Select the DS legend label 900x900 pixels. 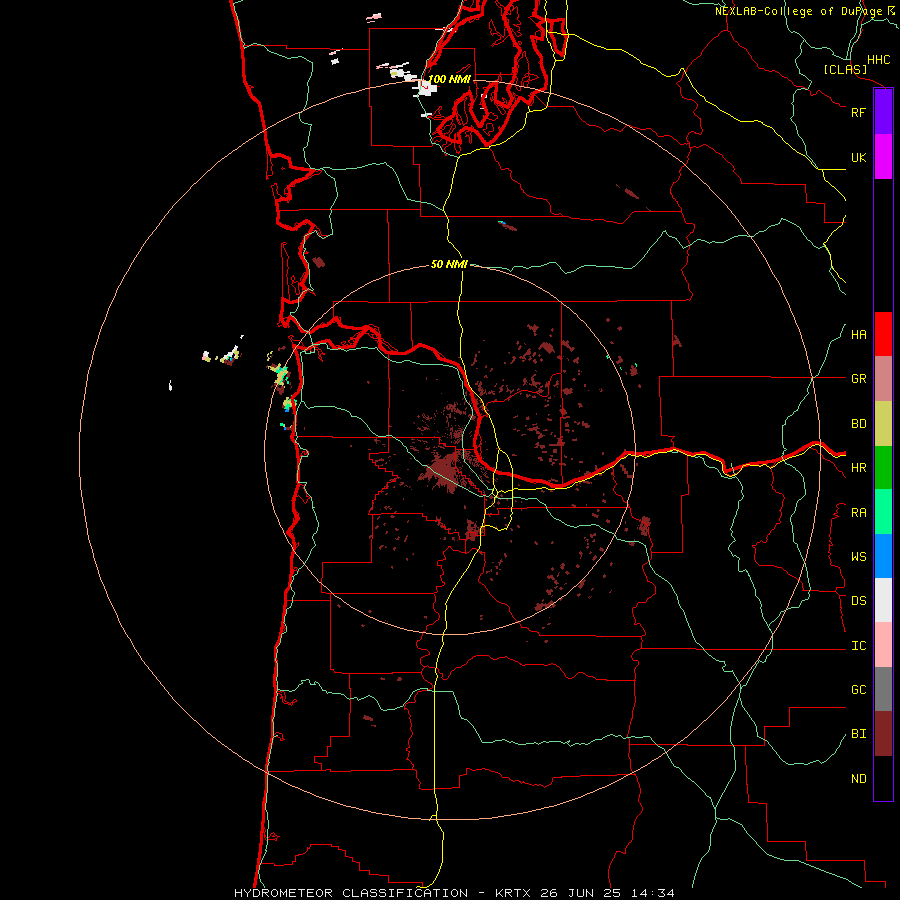[858, 601]
